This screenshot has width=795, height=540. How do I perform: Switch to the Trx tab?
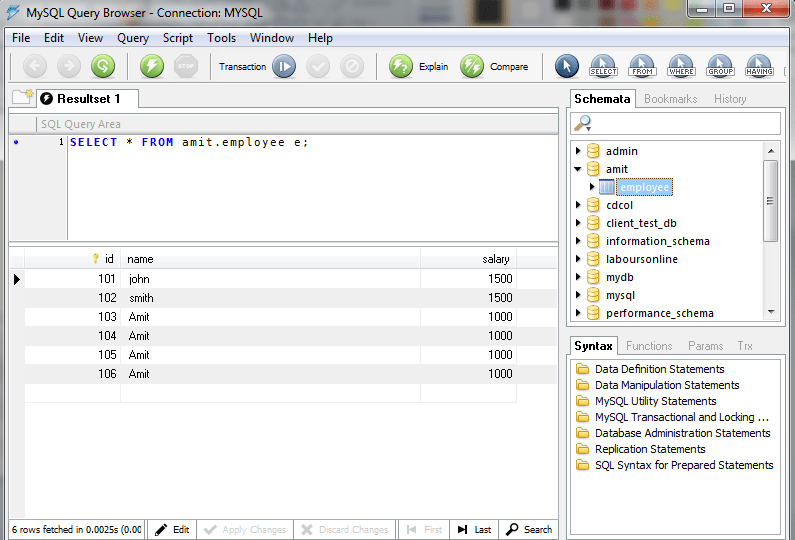click(745, 346)
